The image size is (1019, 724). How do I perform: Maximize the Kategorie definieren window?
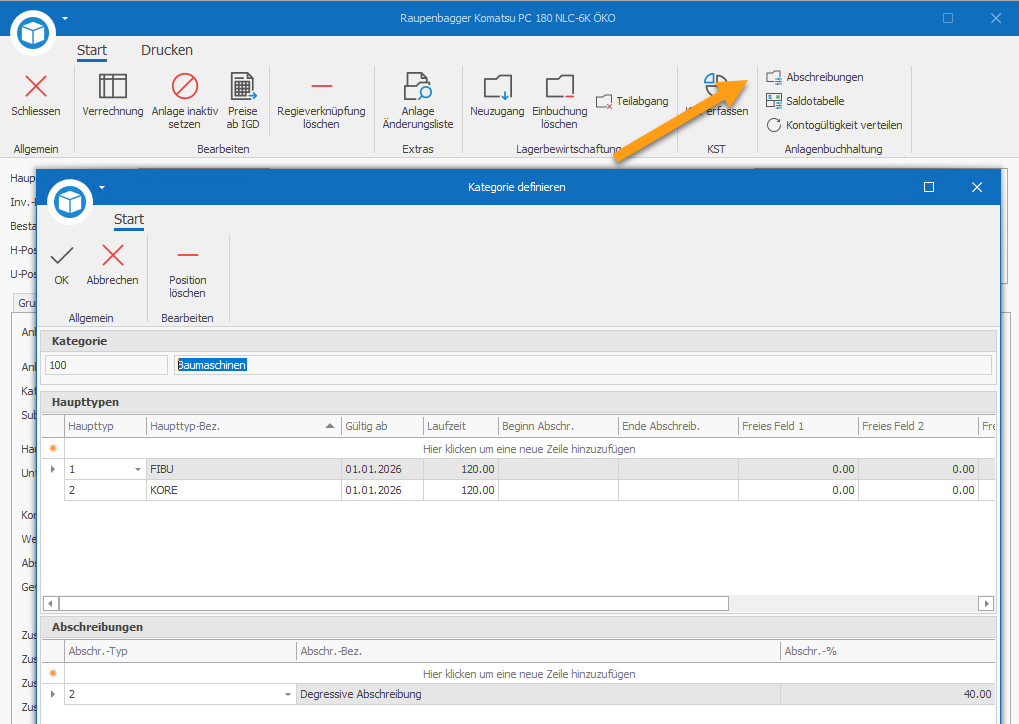point(929,187)
